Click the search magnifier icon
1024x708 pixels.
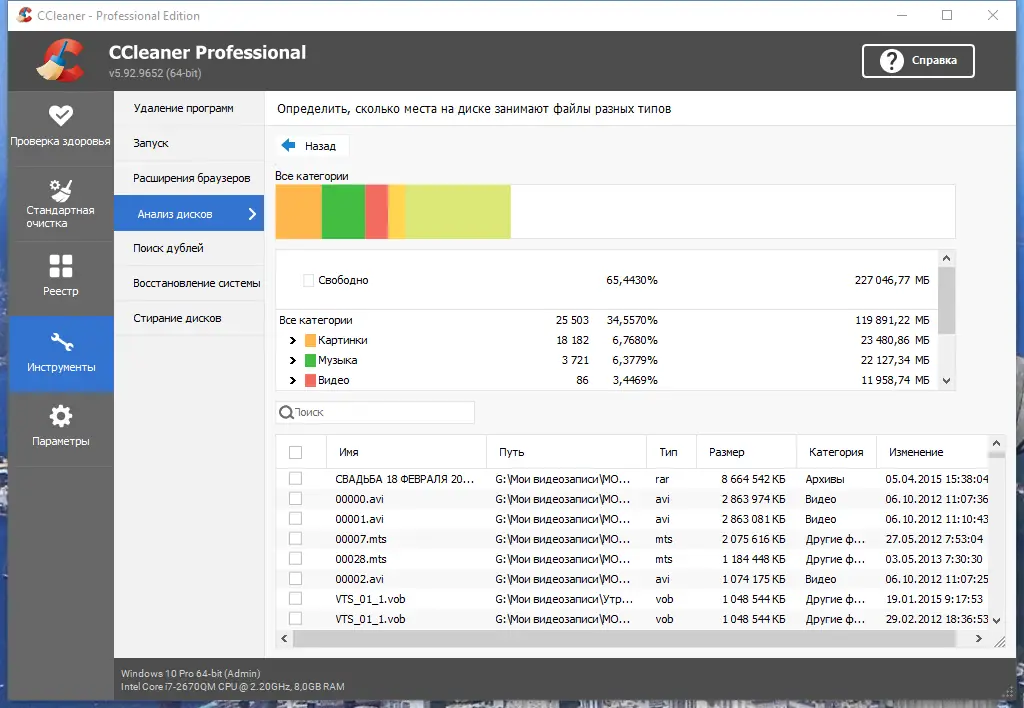pos(286,412)
